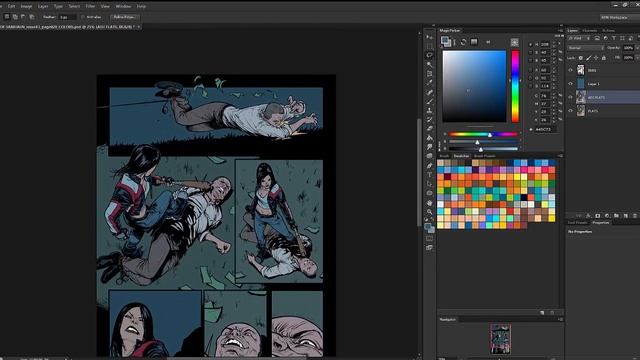640x360 pixels.
Task: Select the Layer 1 layer name
Action: click(593, 84)
